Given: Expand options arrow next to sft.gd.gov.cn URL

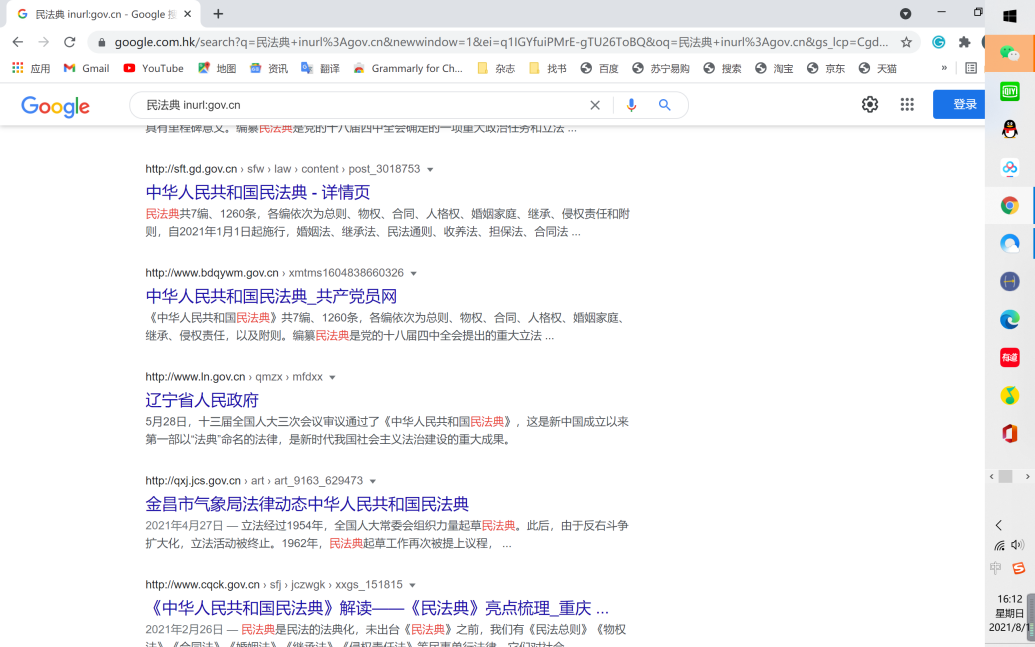Looking at the screenshot, I should click(430, 170).
